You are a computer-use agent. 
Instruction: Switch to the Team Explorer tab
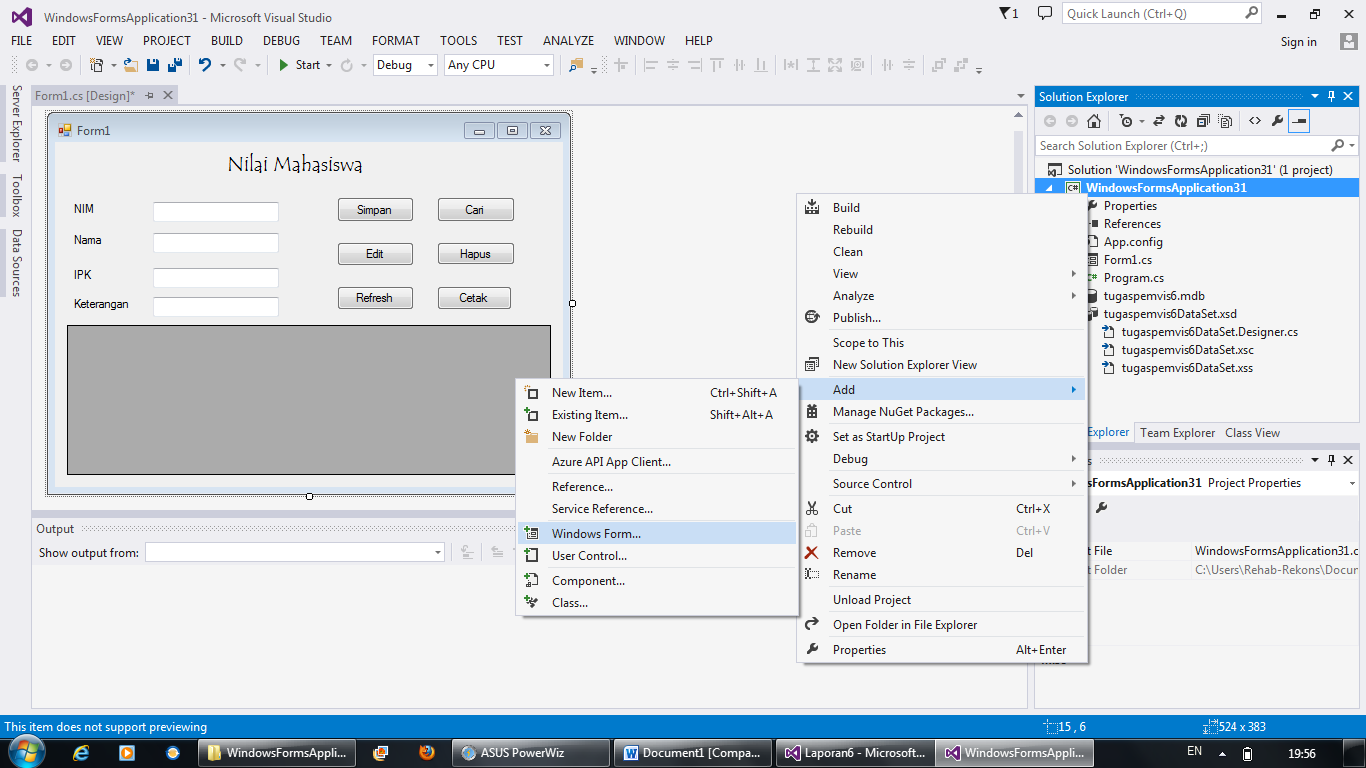tap(1177, 432)
